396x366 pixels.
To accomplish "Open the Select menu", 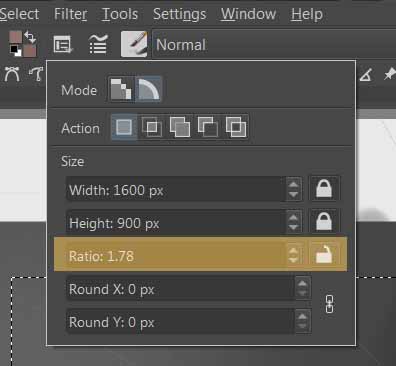I will point(19,14).
